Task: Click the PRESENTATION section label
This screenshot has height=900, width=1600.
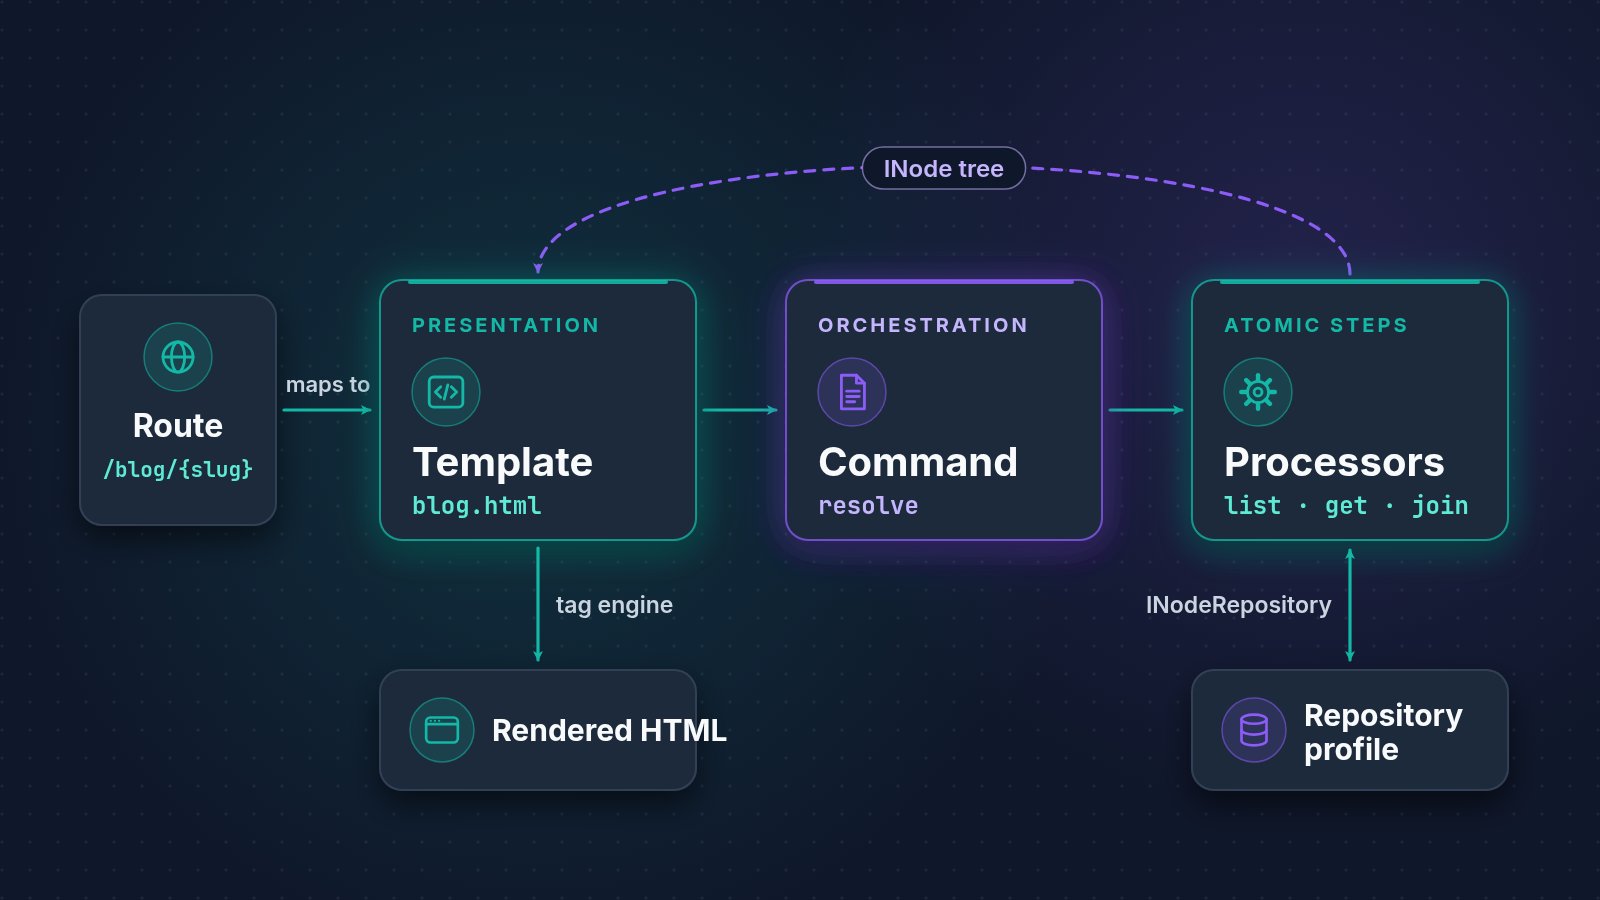Action: click(506, 325)
